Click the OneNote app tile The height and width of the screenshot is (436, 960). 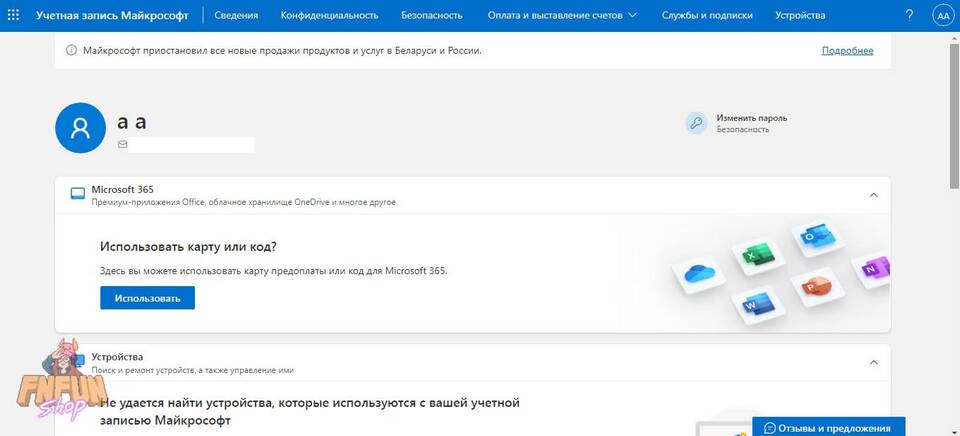click(873, 269)
